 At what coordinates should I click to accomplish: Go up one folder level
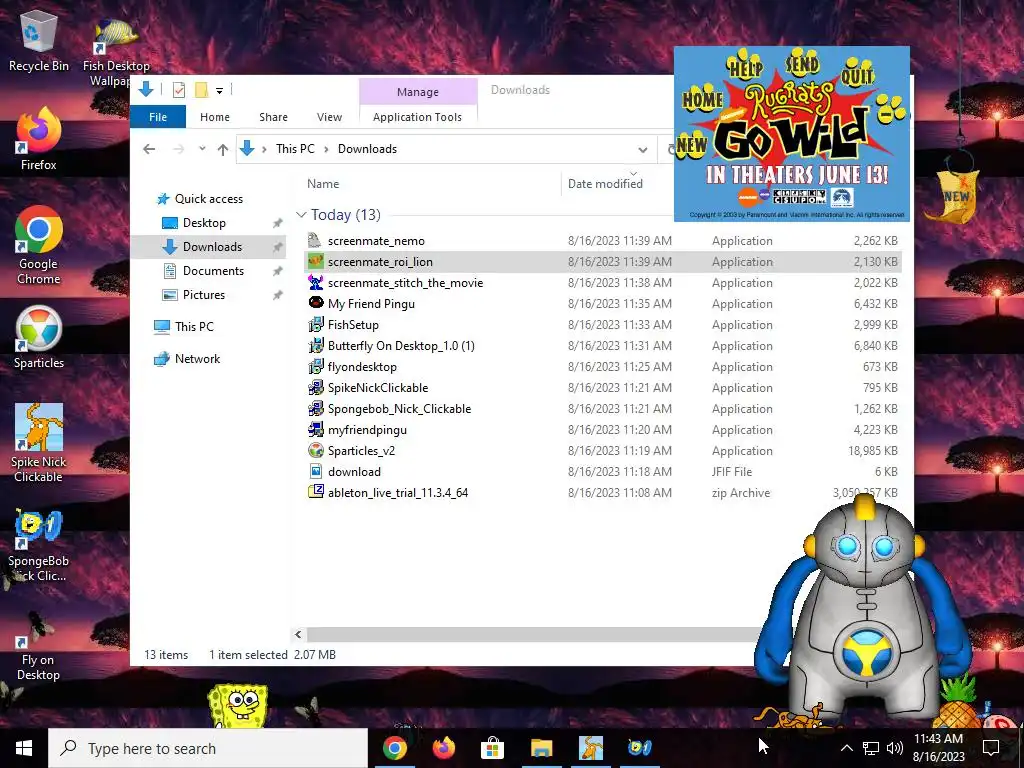[x=223, y=150]
